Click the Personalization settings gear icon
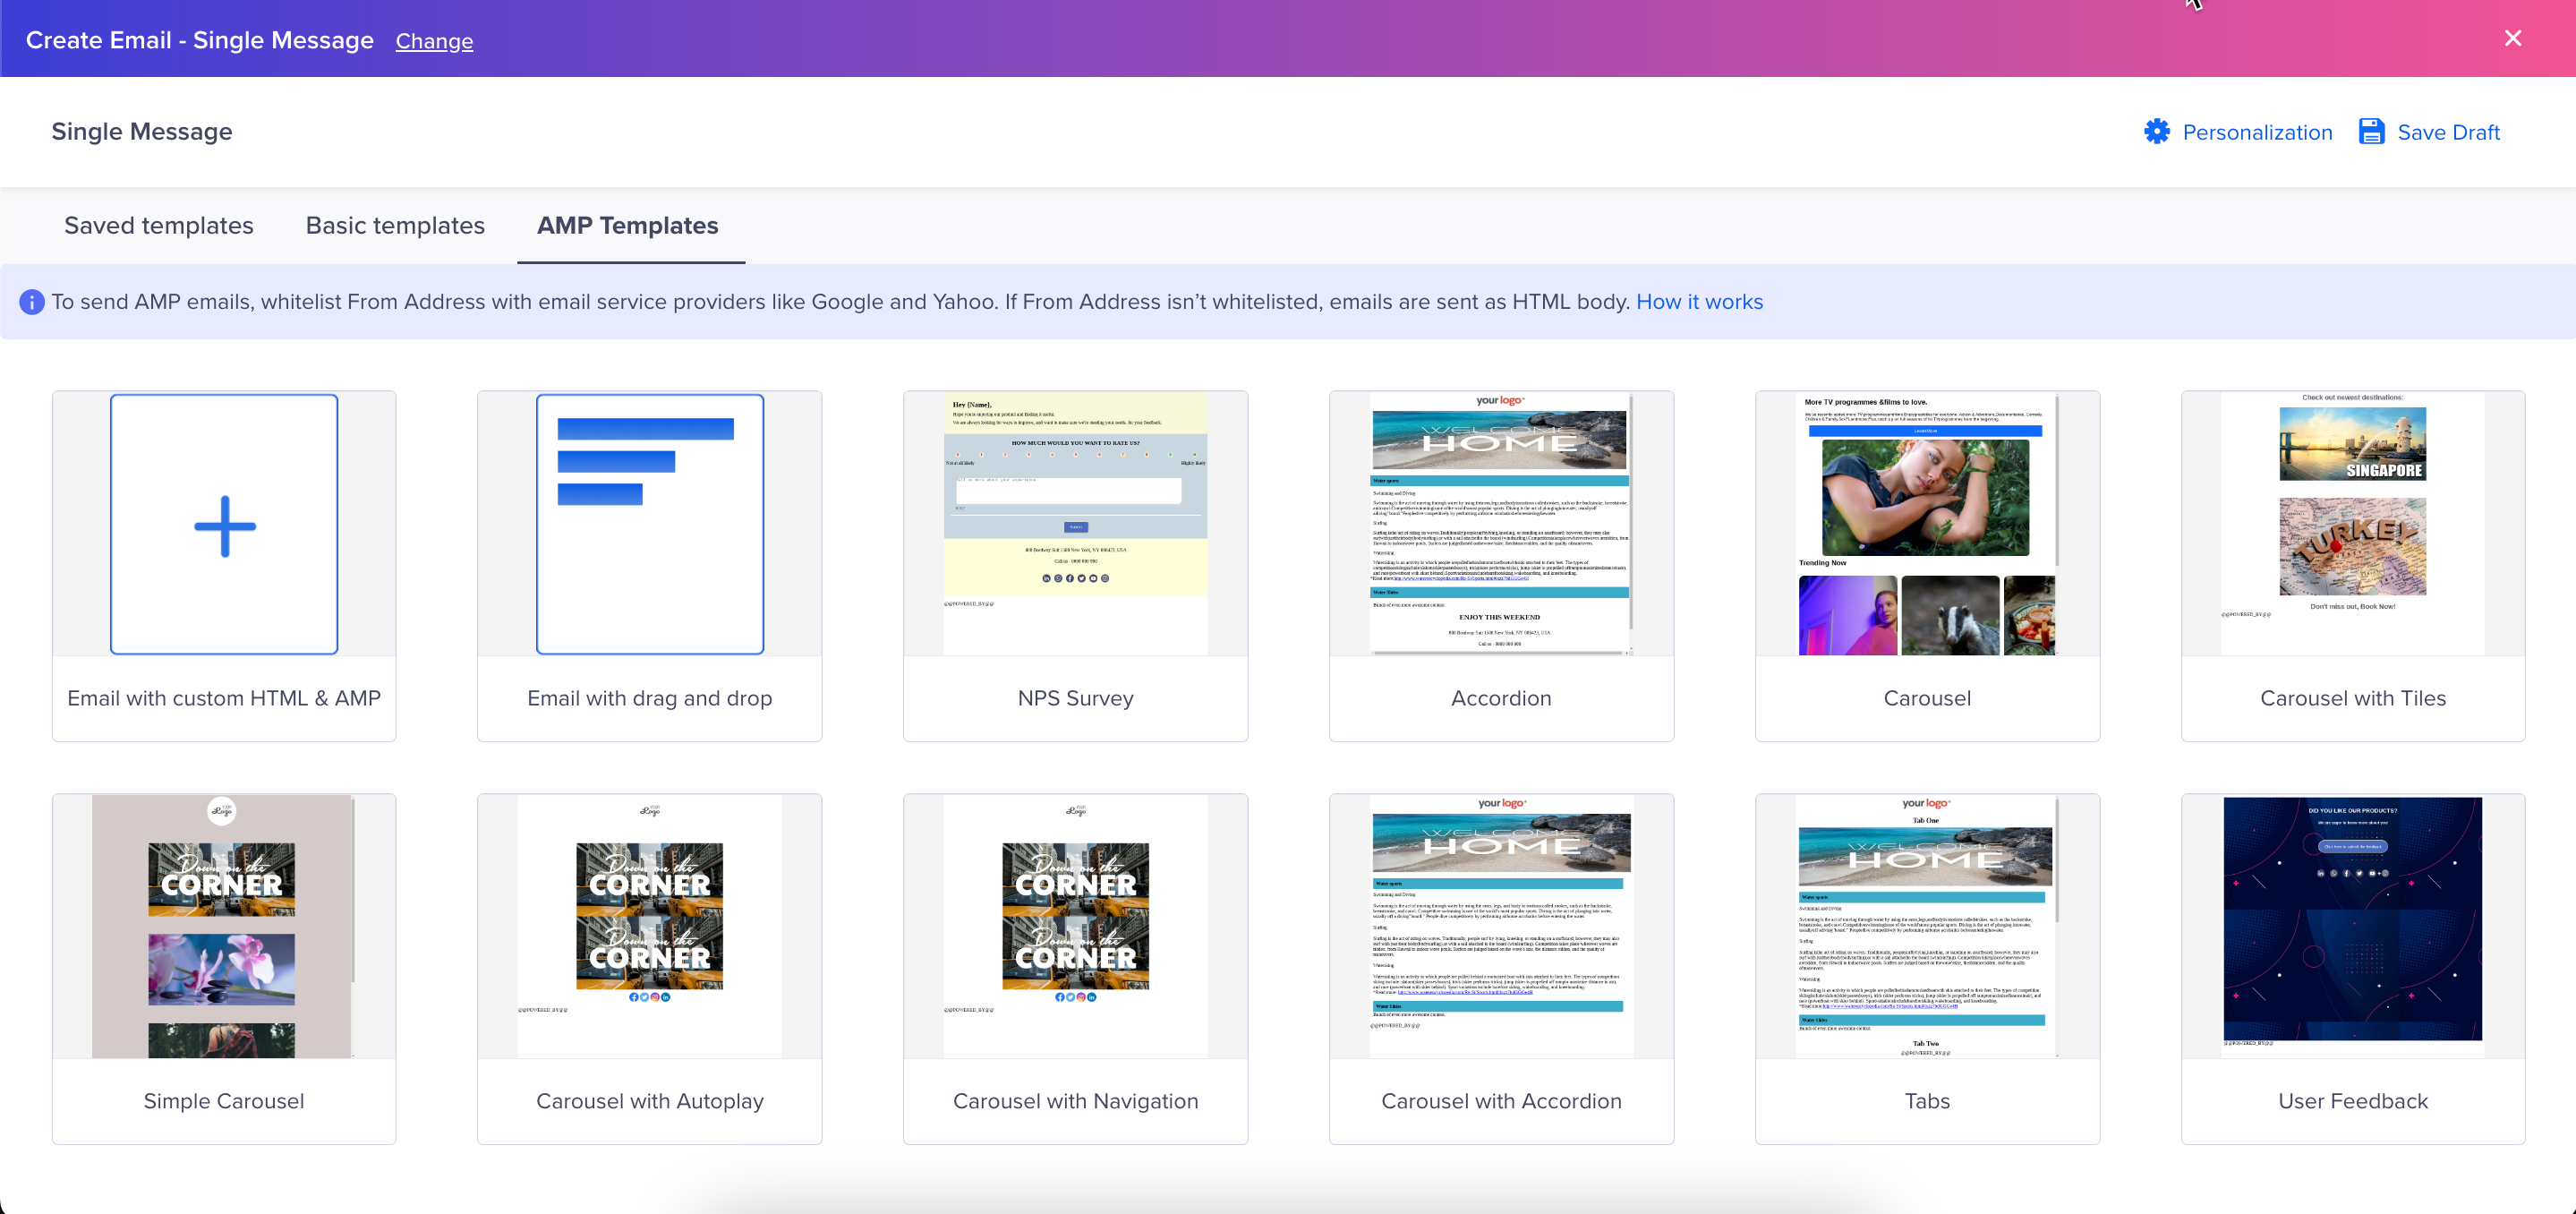Image resolution: width=2576 pixels, height=1214 pixels. [2159, 132]
